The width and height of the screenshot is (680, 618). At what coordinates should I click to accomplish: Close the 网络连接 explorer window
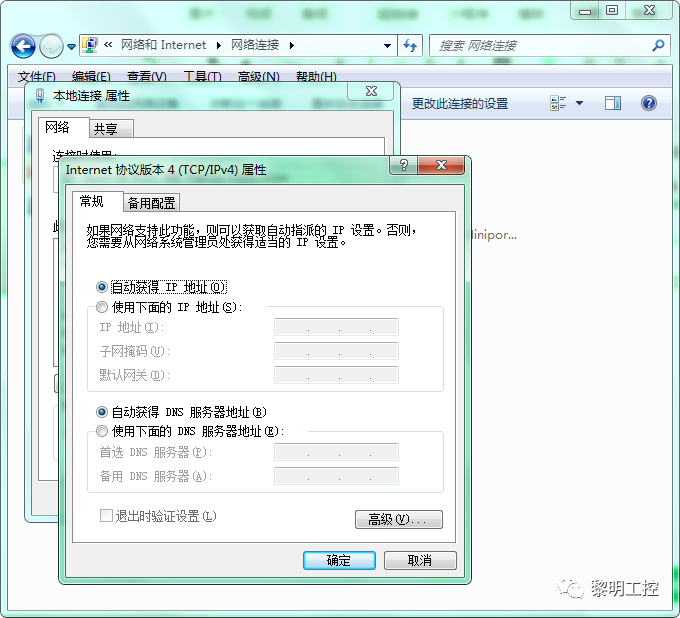649,10
